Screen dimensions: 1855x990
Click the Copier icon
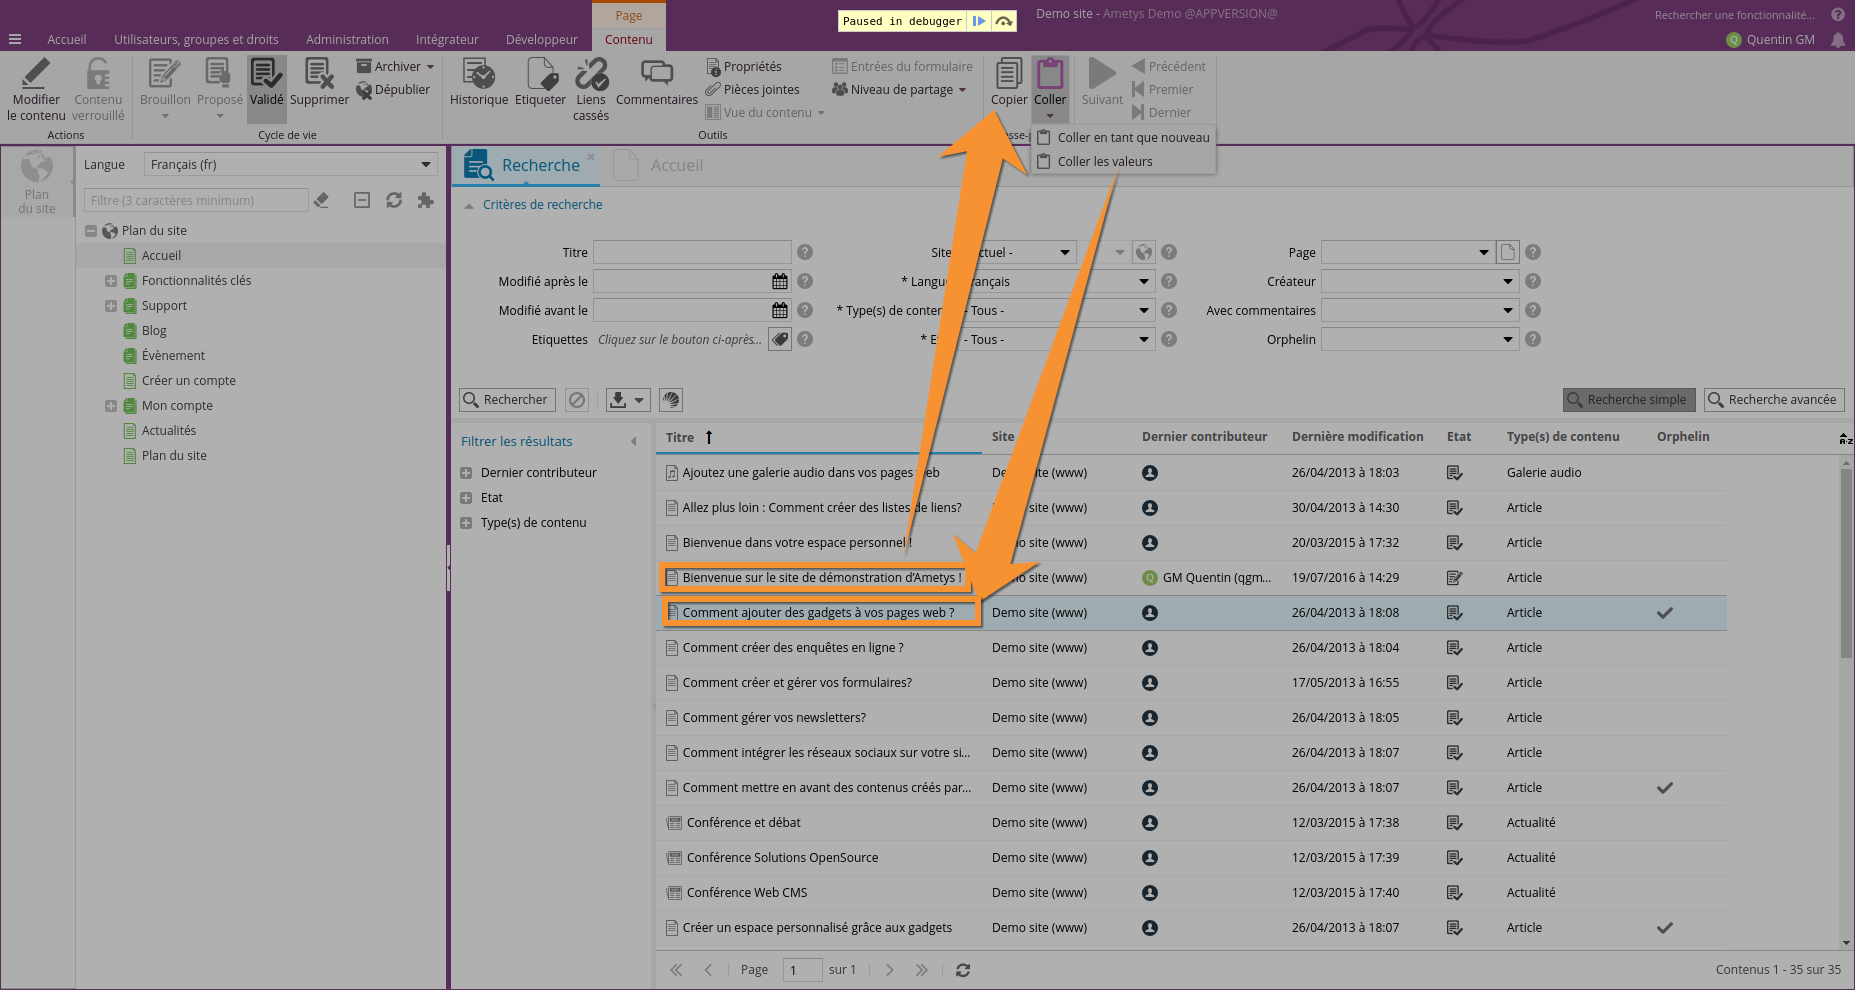pyautogui.click(x=1009, y=74)
